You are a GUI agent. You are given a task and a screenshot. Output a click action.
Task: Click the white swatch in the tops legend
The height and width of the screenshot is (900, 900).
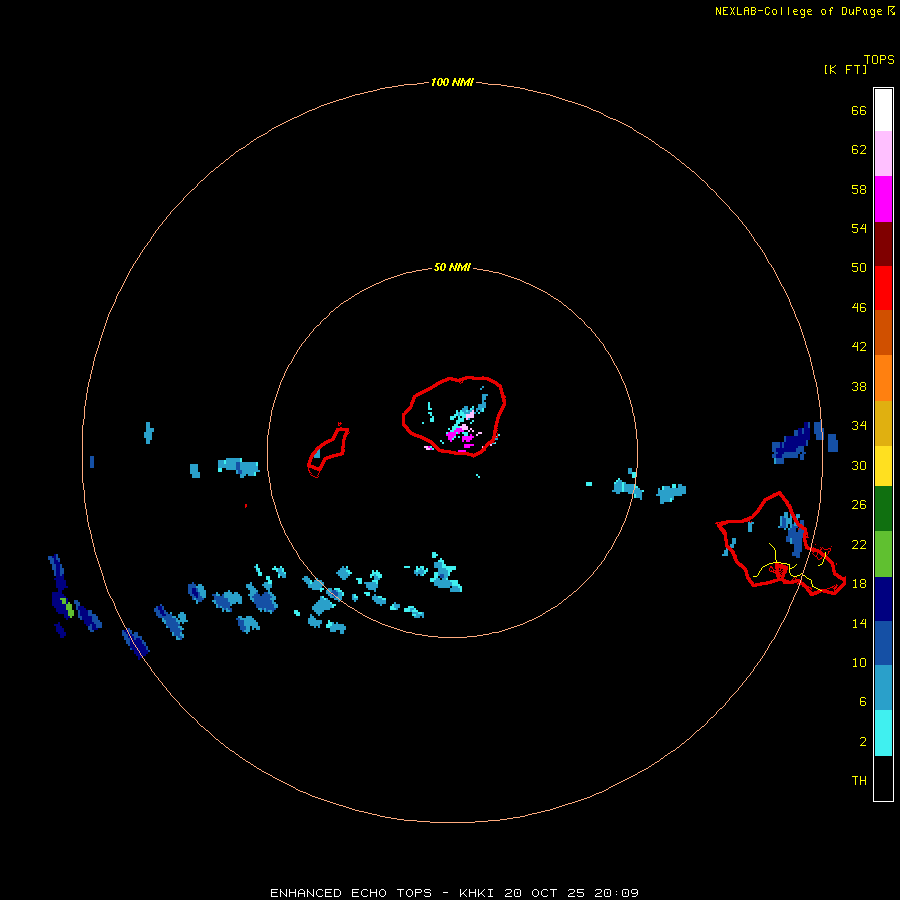(x=883, y=110)
